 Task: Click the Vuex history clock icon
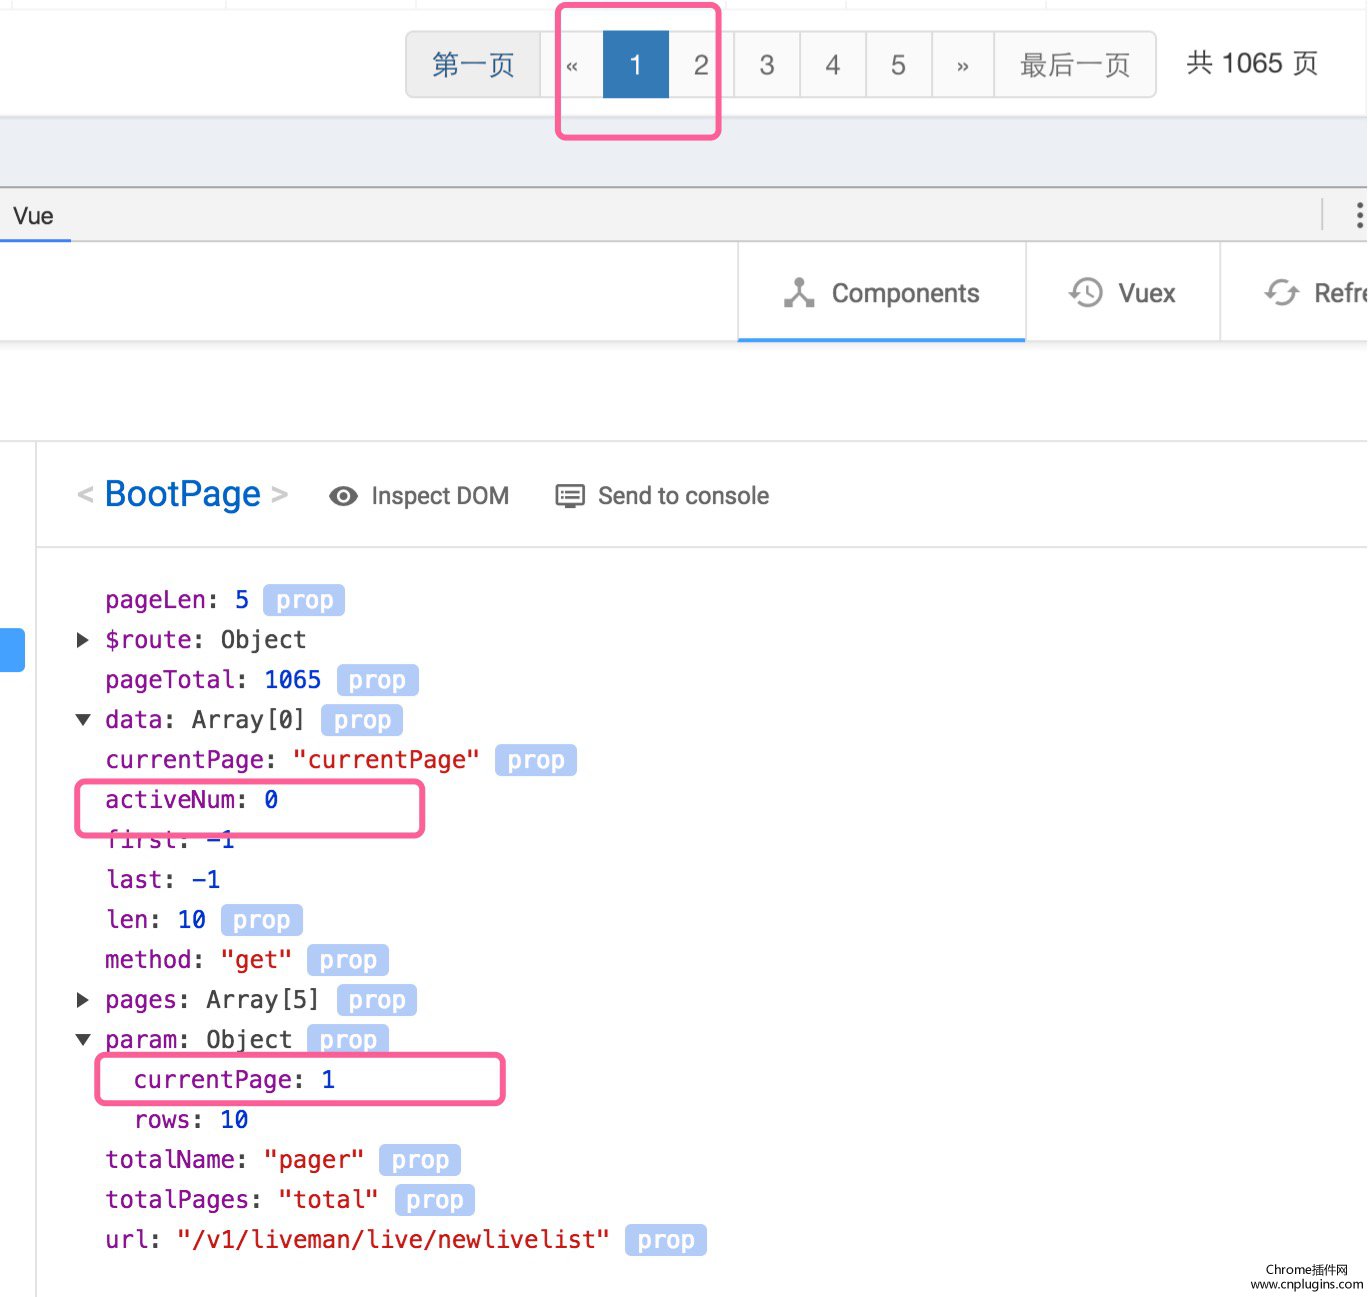click(1086, 292)
